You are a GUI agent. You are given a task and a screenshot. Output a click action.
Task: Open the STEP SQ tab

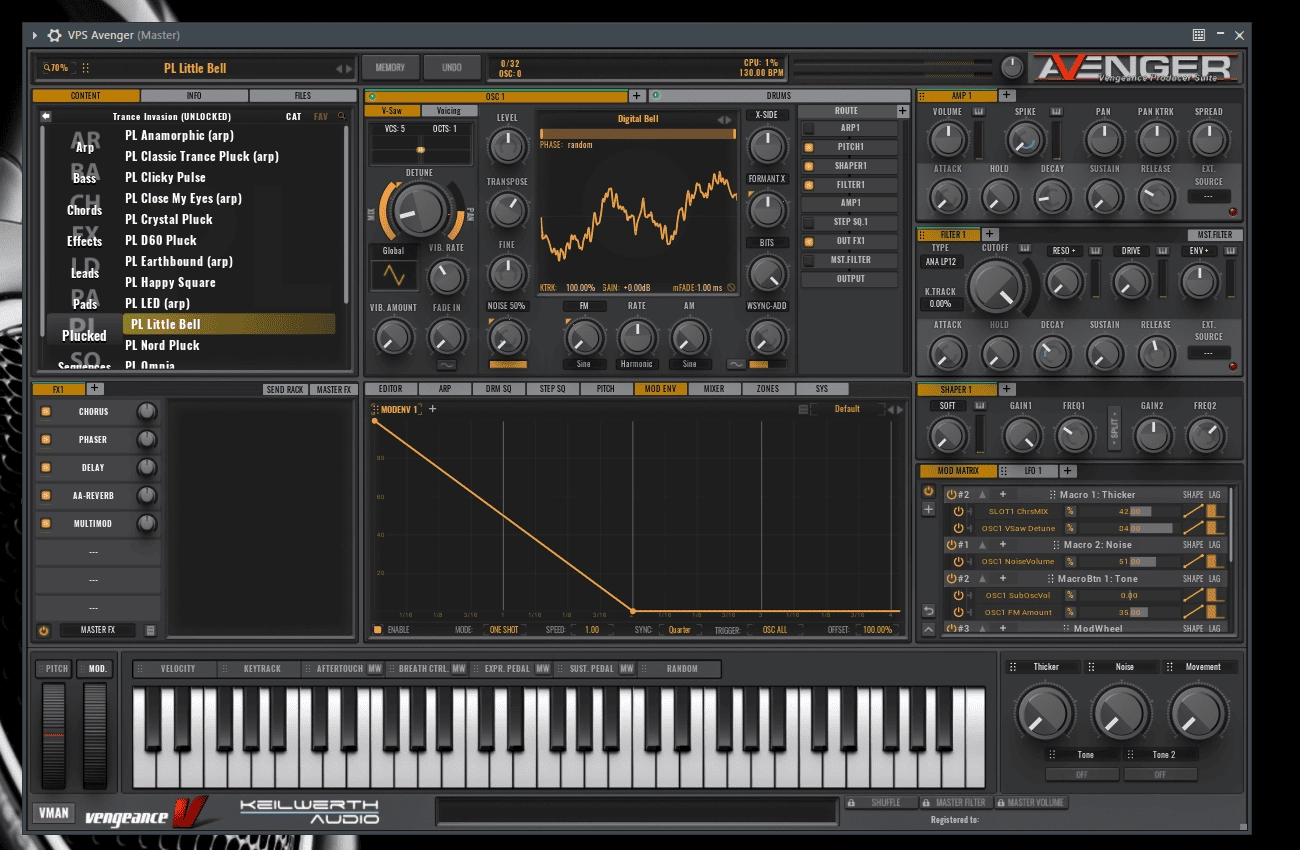(x=552, y=389)
